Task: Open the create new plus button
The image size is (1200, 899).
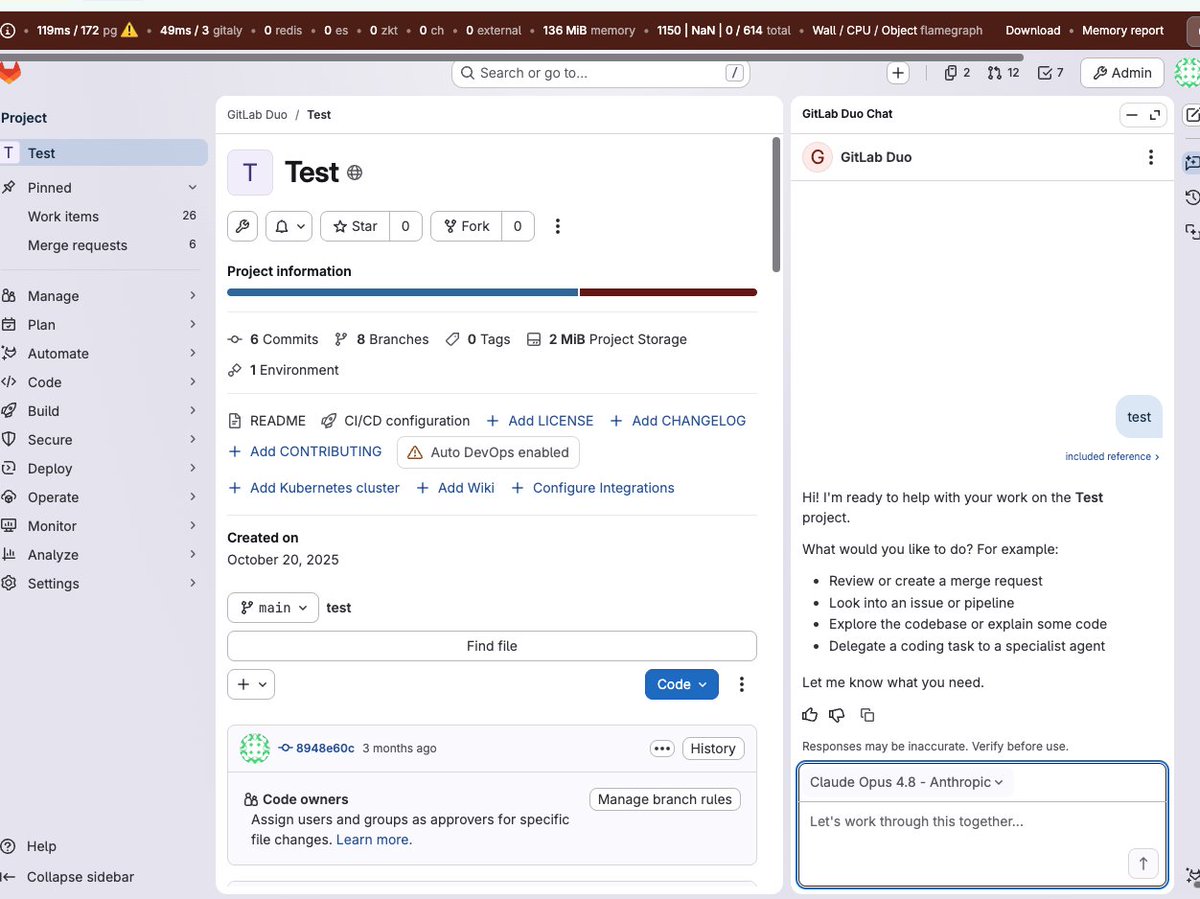Action: pyautogui.click(x=898, y=73)
